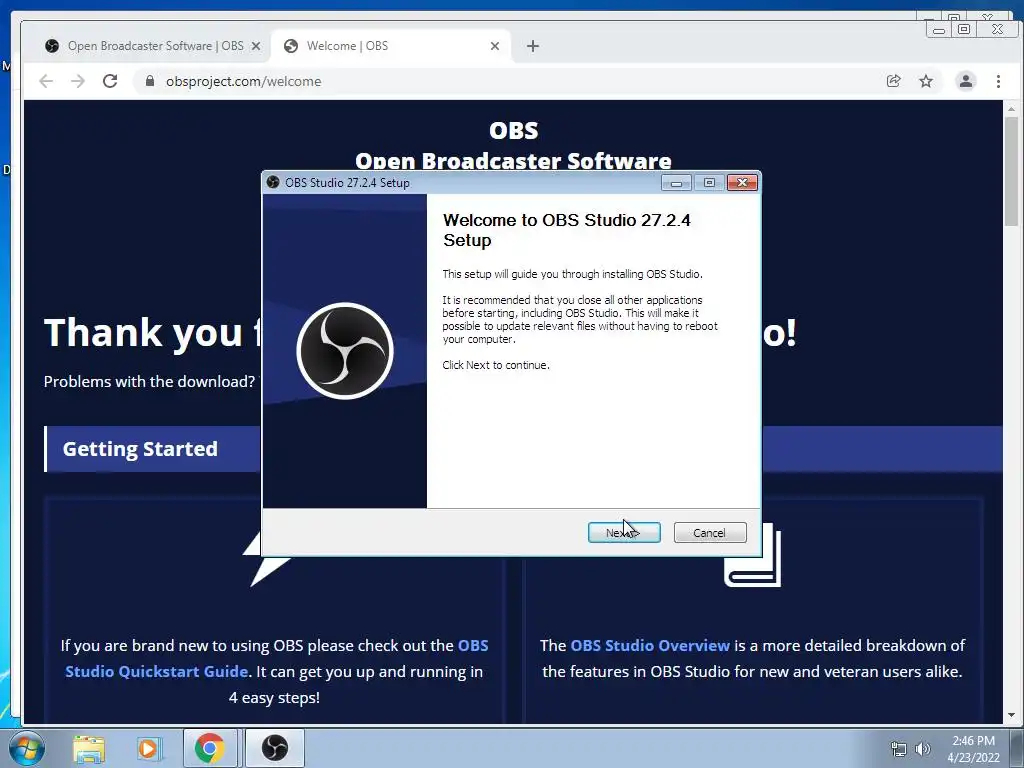Viewport: 1024px width, 768px height.
Task: Click the OBS logo in setup dialog title bar
Action: [x=273, y=182]
